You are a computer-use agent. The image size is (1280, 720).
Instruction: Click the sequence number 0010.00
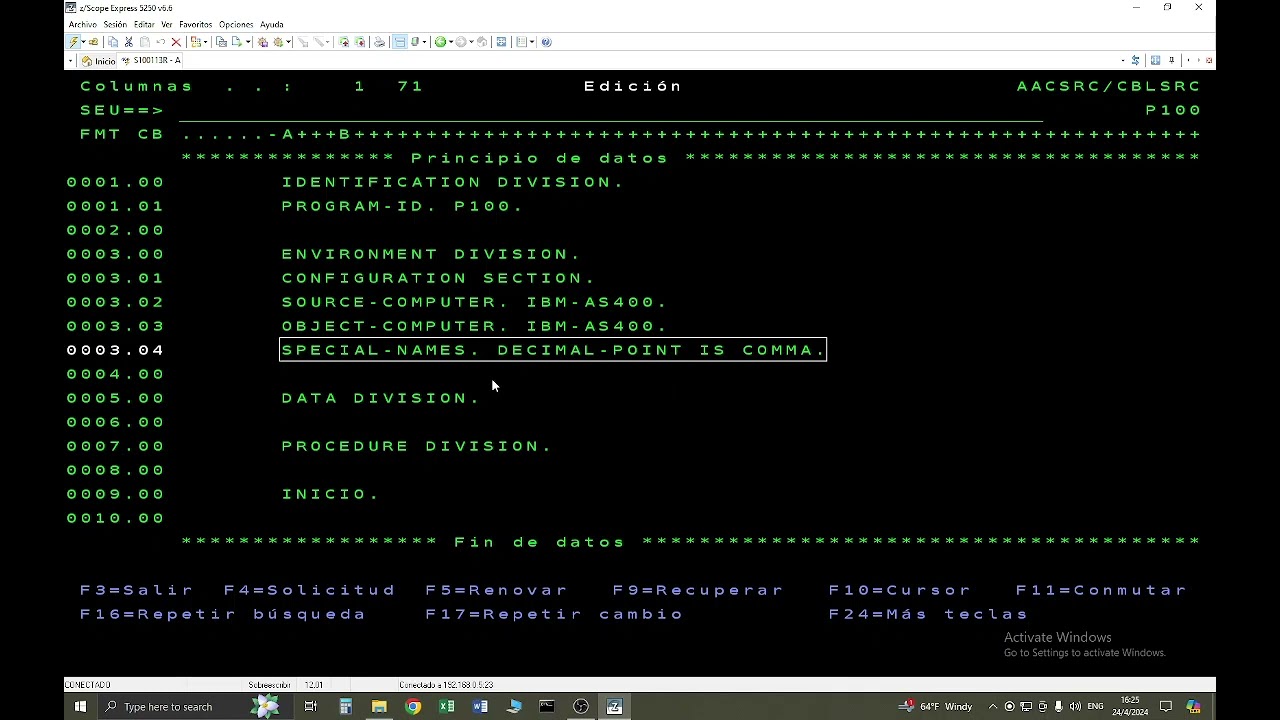(x=116, y=518)
